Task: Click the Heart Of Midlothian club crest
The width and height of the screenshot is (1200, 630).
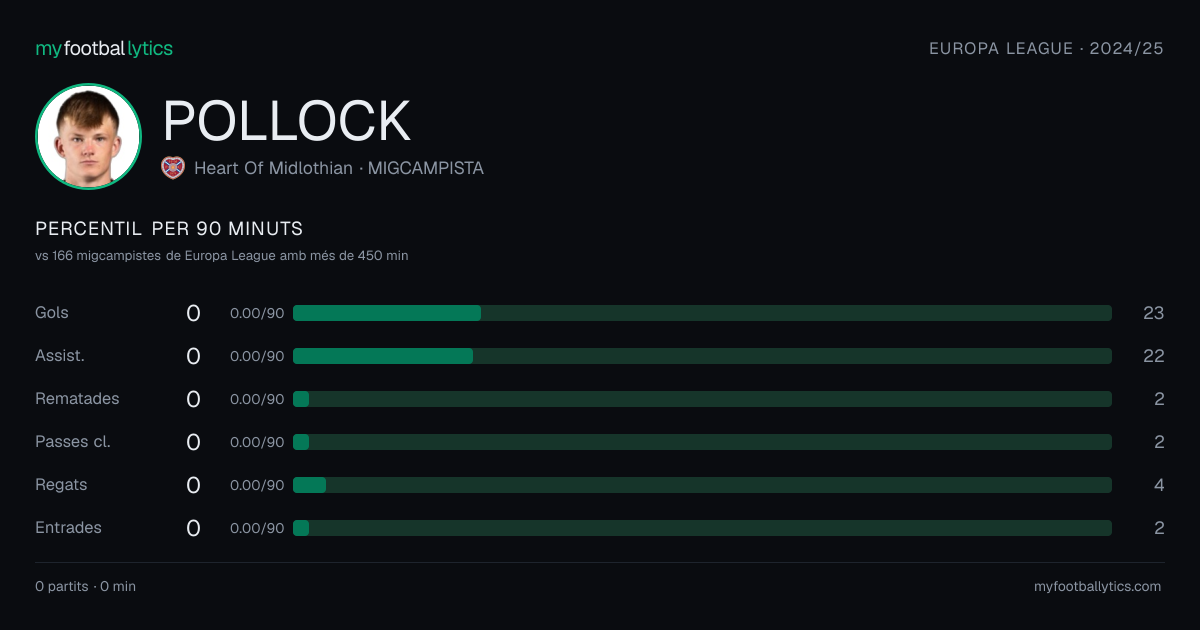Action: 173,168
